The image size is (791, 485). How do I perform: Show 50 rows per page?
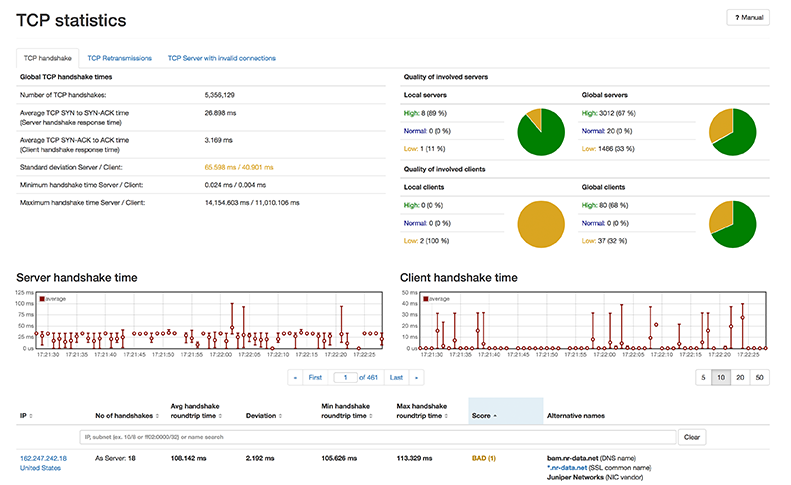click(760, 378)
